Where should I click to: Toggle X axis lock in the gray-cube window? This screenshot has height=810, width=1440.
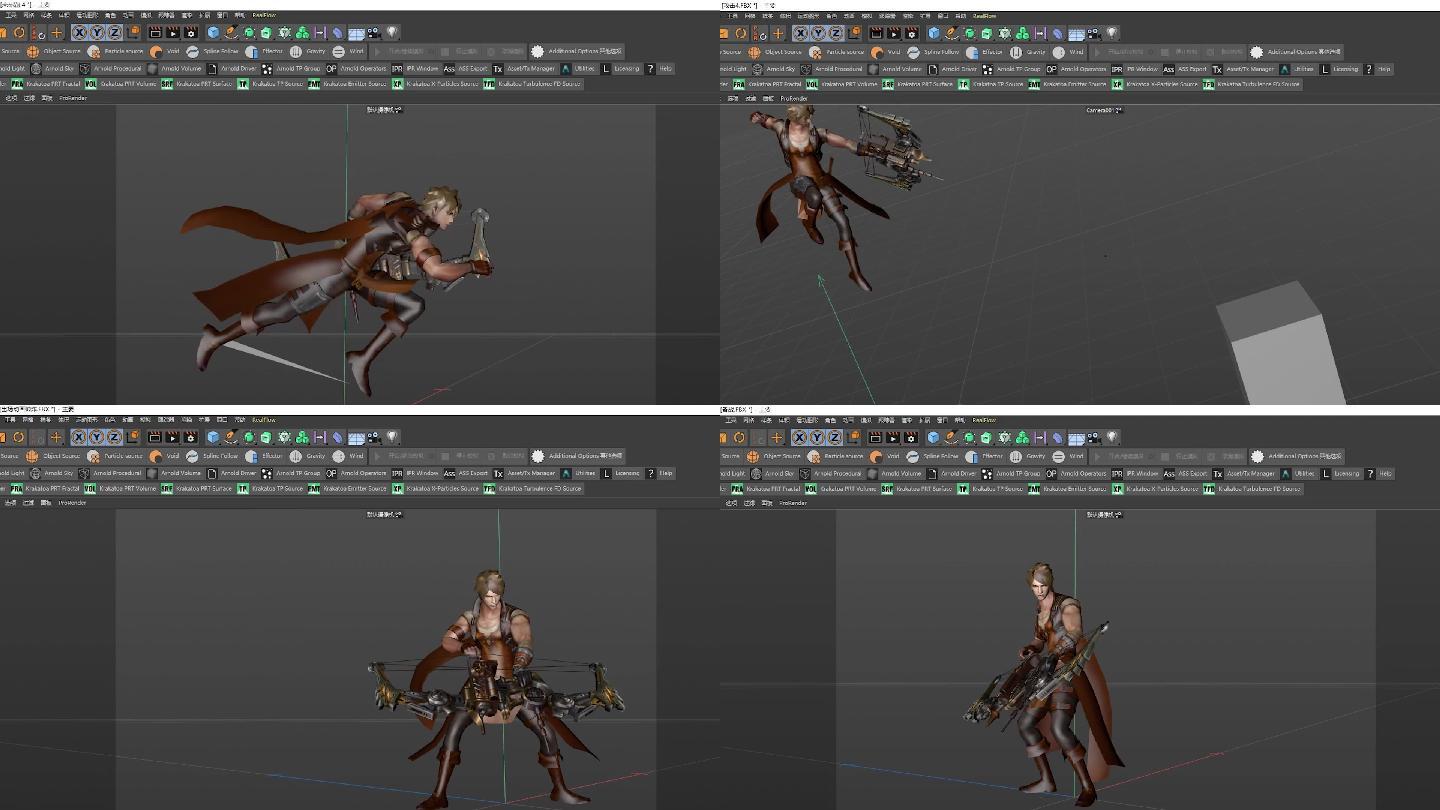(x=801, y=33)
